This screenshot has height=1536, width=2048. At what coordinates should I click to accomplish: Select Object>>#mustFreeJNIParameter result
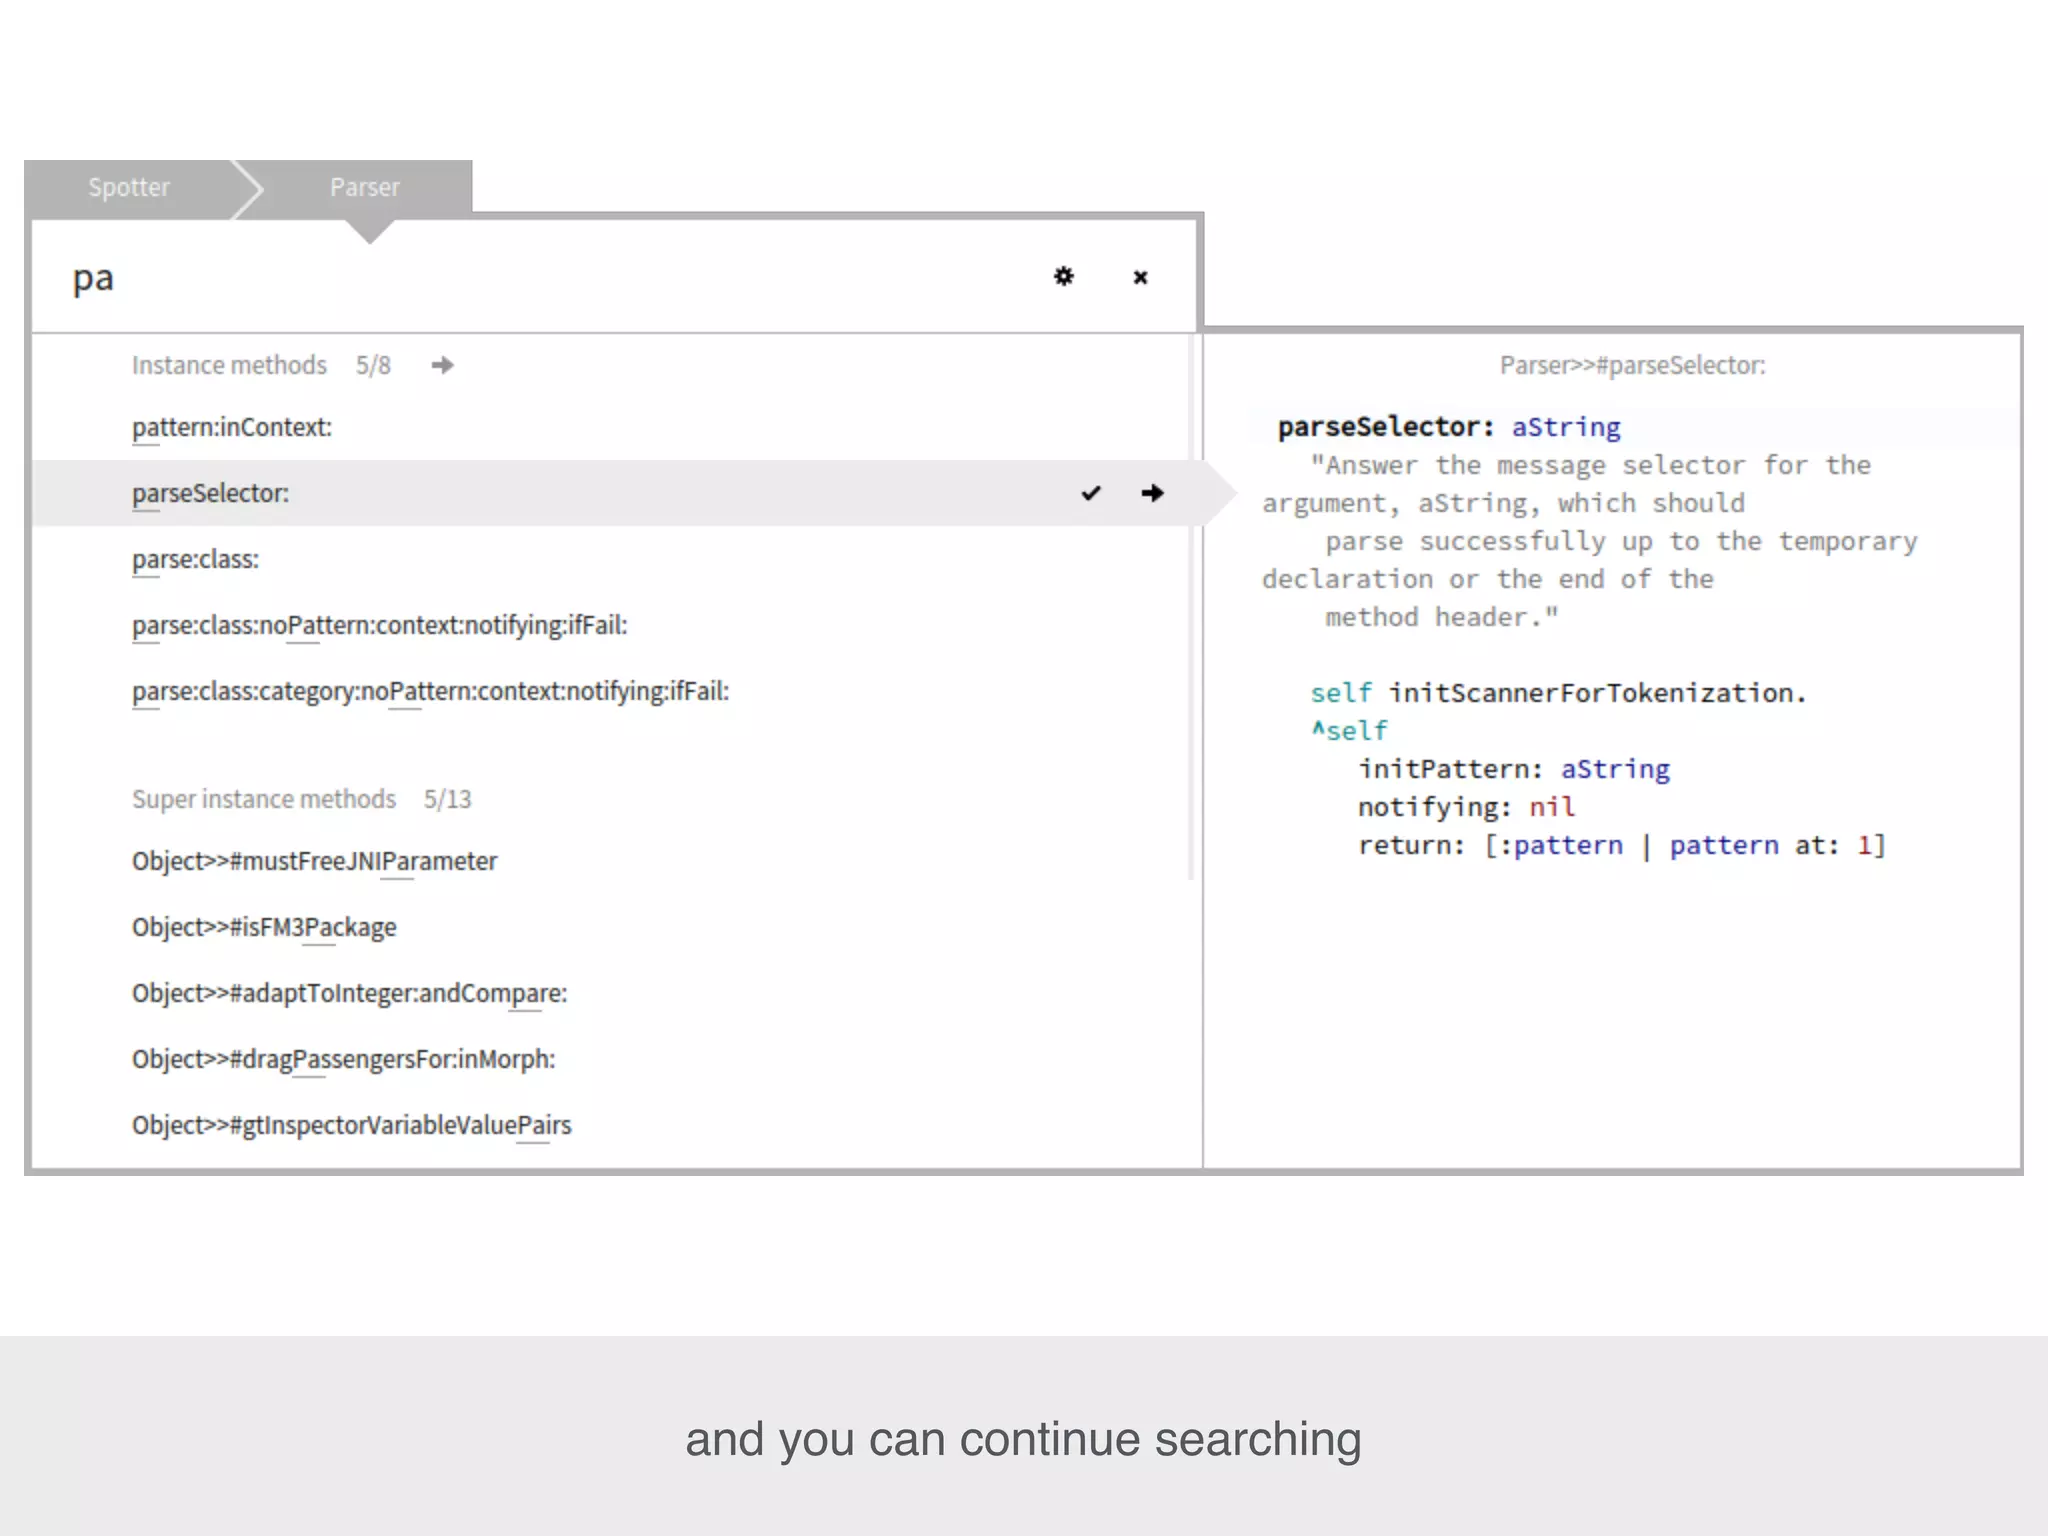tap(314, 861)
